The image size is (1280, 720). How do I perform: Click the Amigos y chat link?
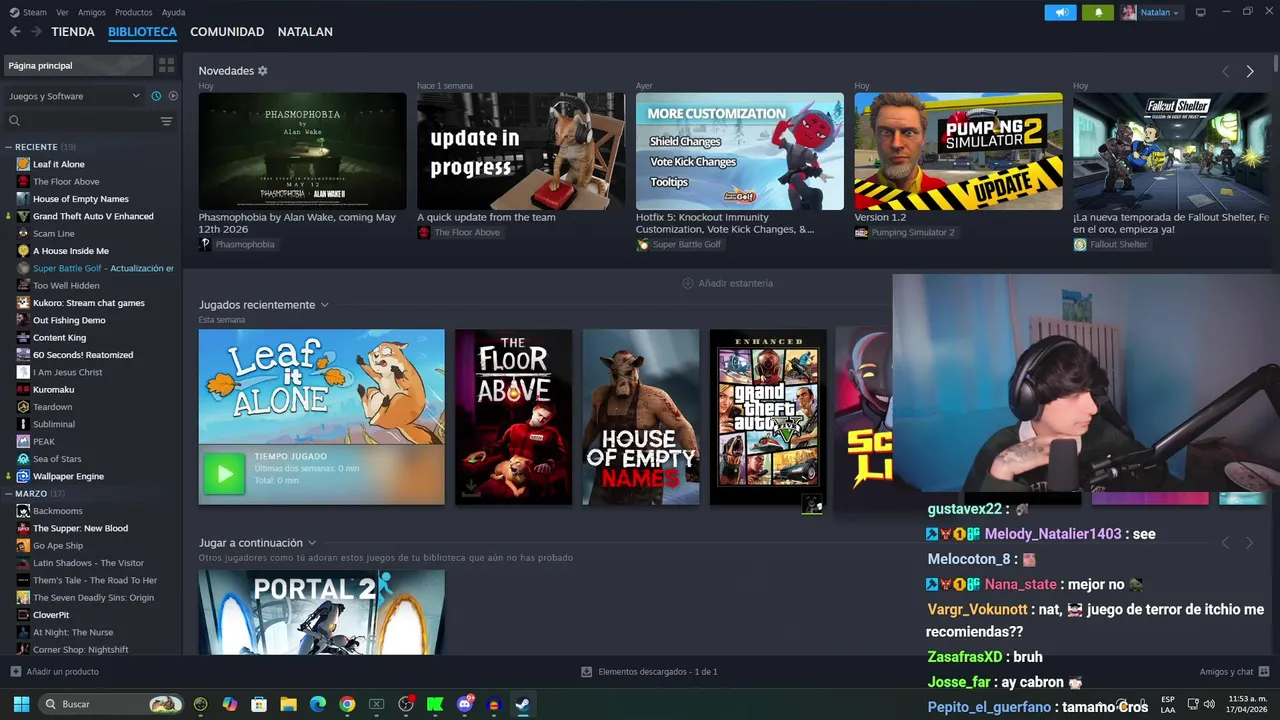(1226, 672)
